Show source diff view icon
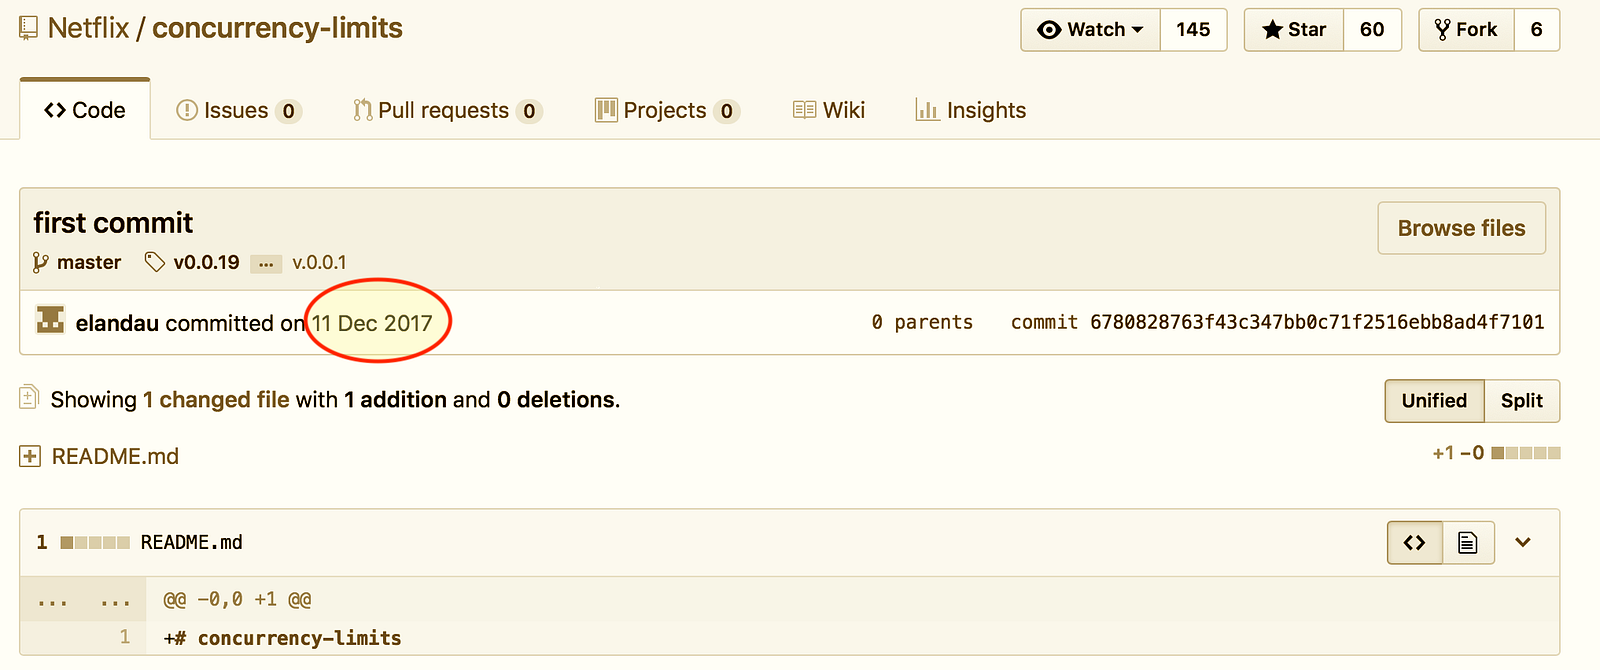This screenshot has height=670, width=1600. (x=1414, y=543)
